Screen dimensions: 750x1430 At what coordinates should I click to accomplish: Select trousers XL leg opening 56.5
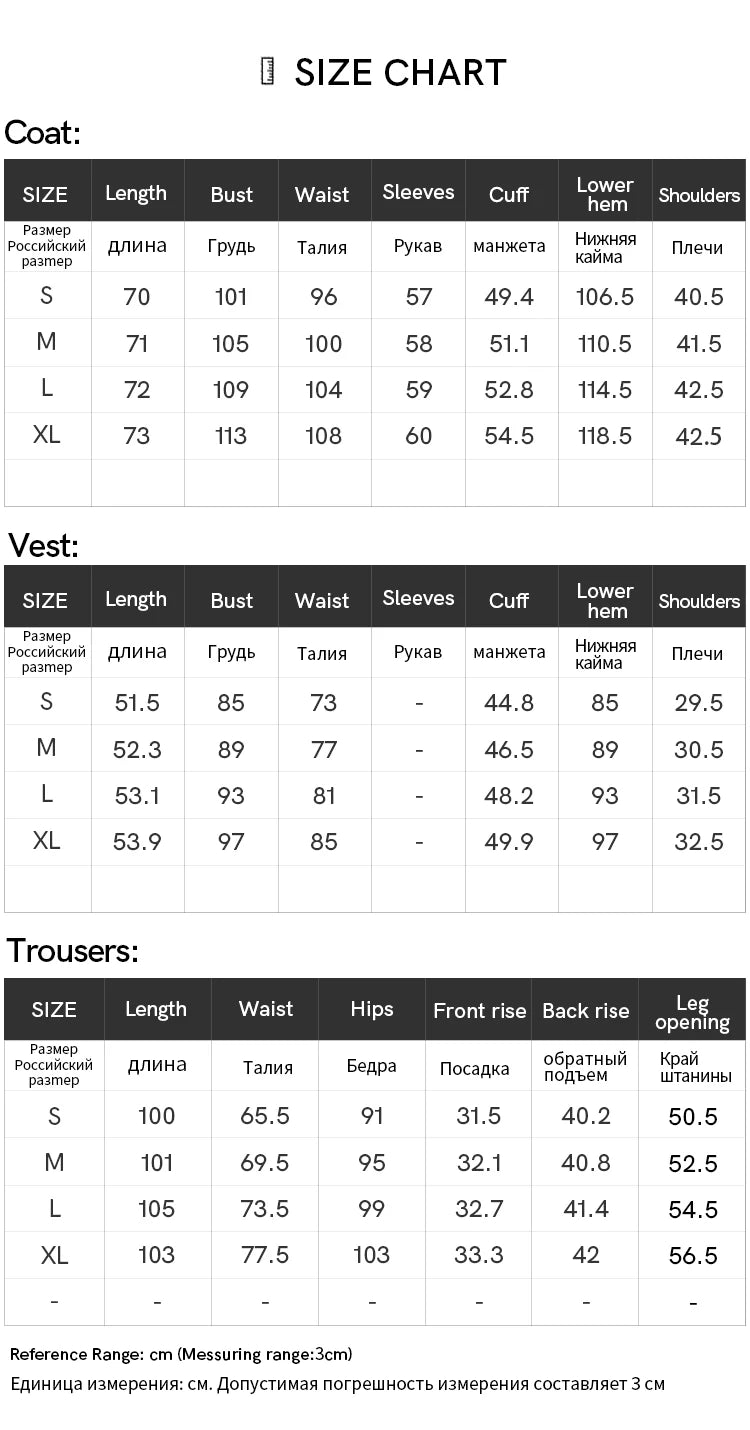[x=693, y=1256]
